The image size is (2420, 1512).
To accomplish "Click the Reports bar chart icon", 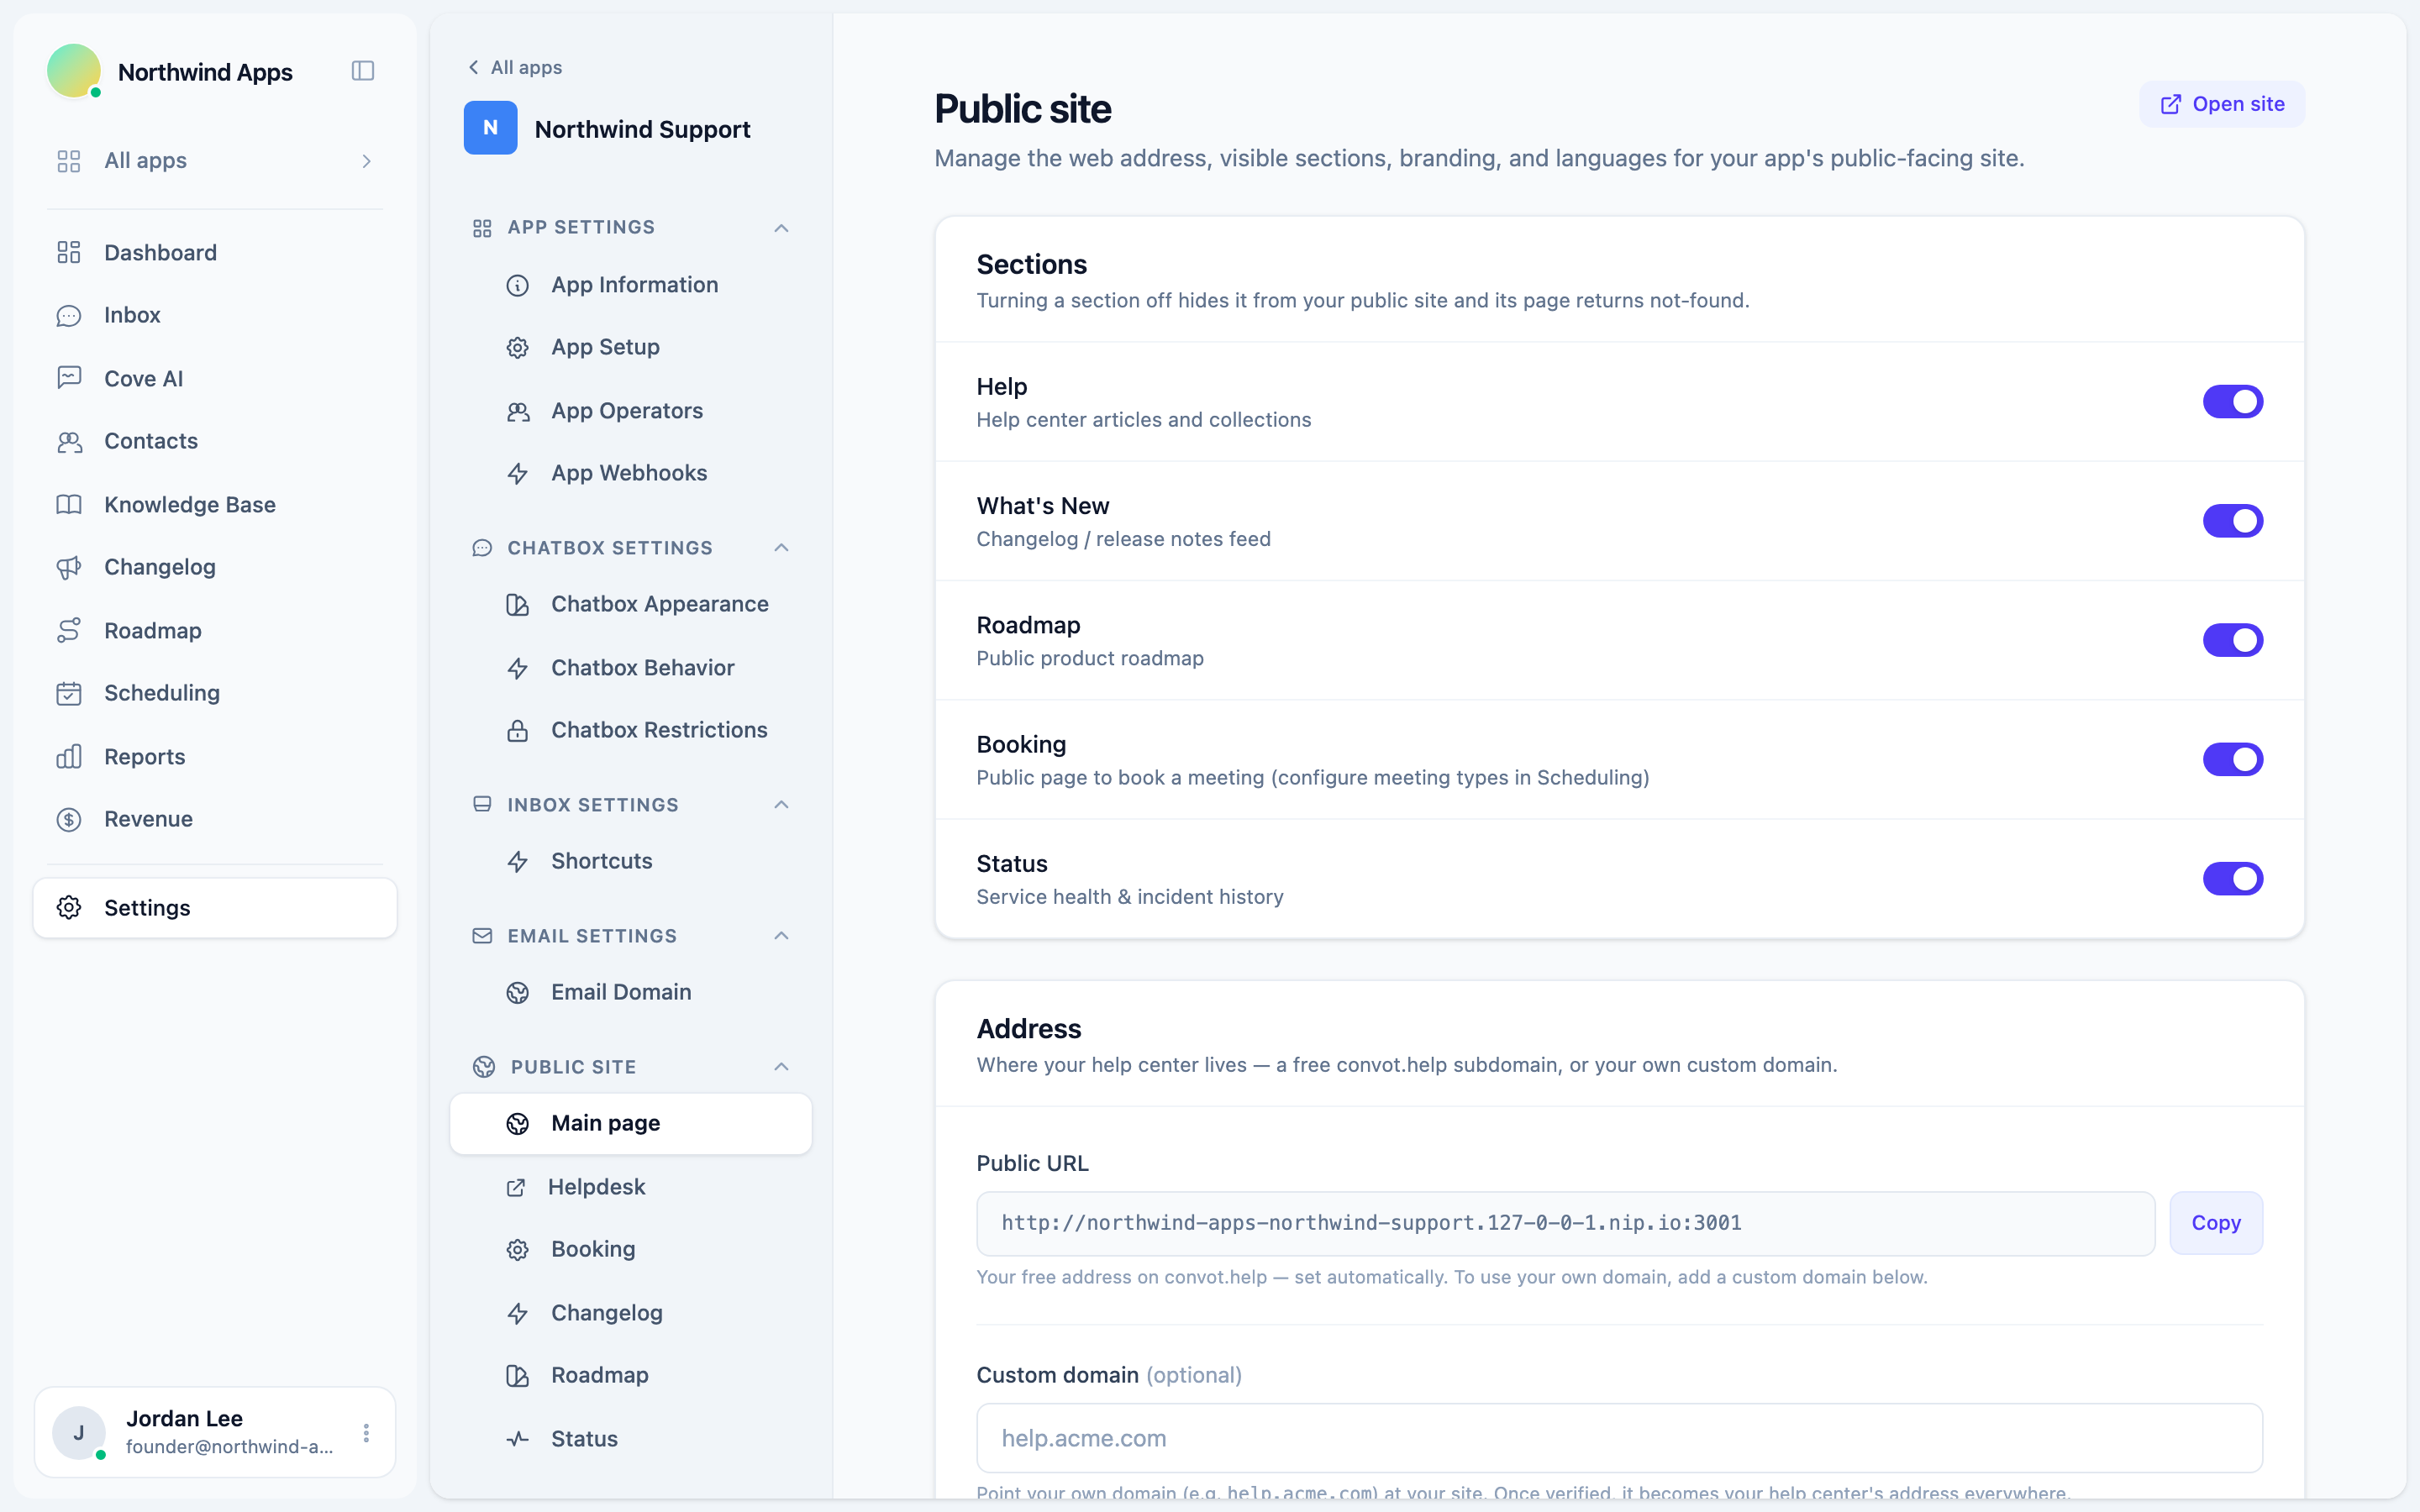I will click(x=69, y=756).
